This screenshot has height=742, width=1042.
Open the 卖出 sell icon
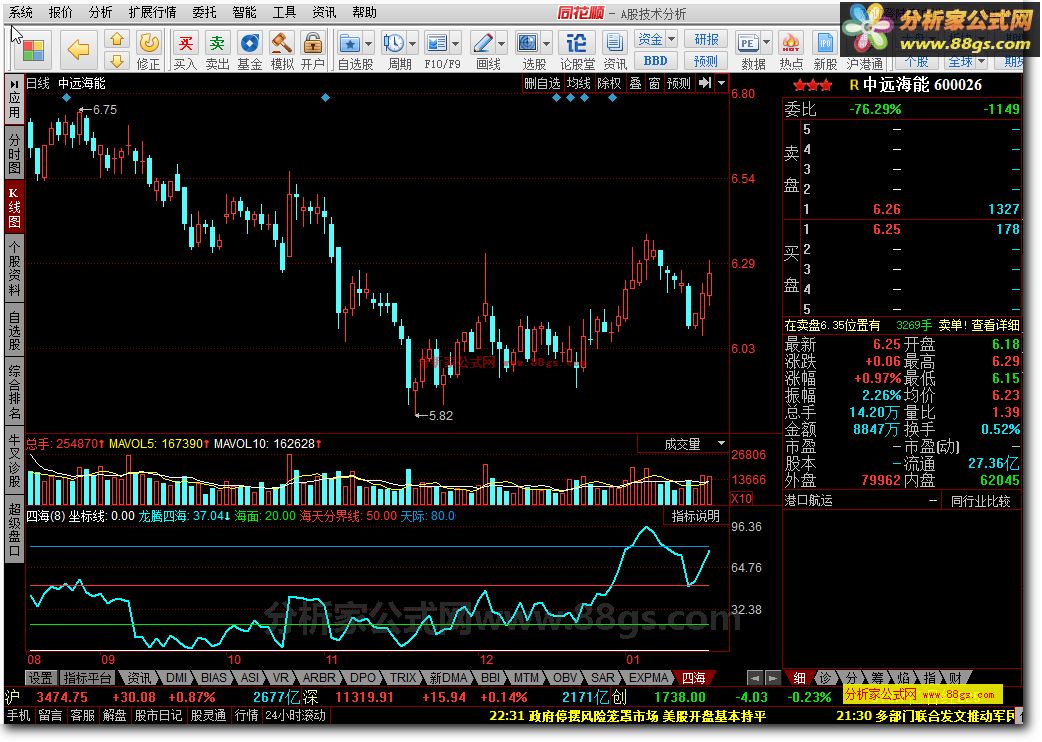coord(217,44)
